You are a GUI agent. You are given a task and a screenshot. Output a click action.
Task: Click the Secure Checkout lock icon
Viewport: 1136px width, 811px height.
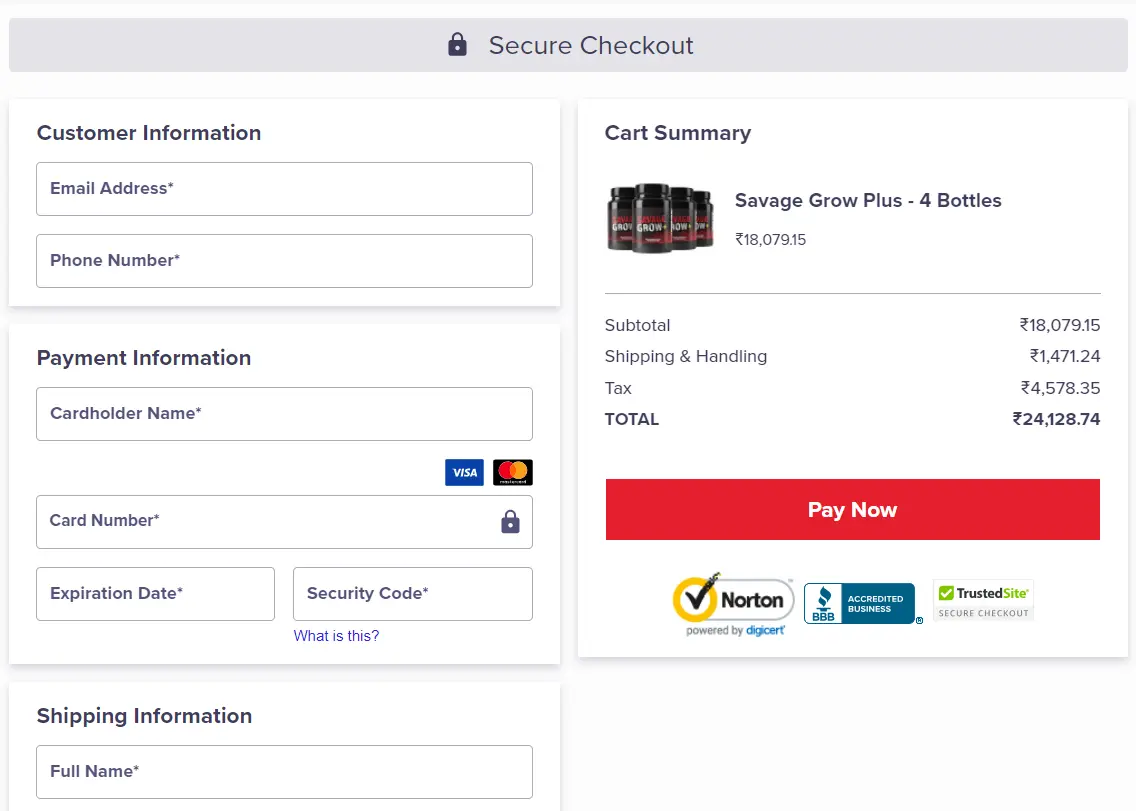tap(457, 44)
